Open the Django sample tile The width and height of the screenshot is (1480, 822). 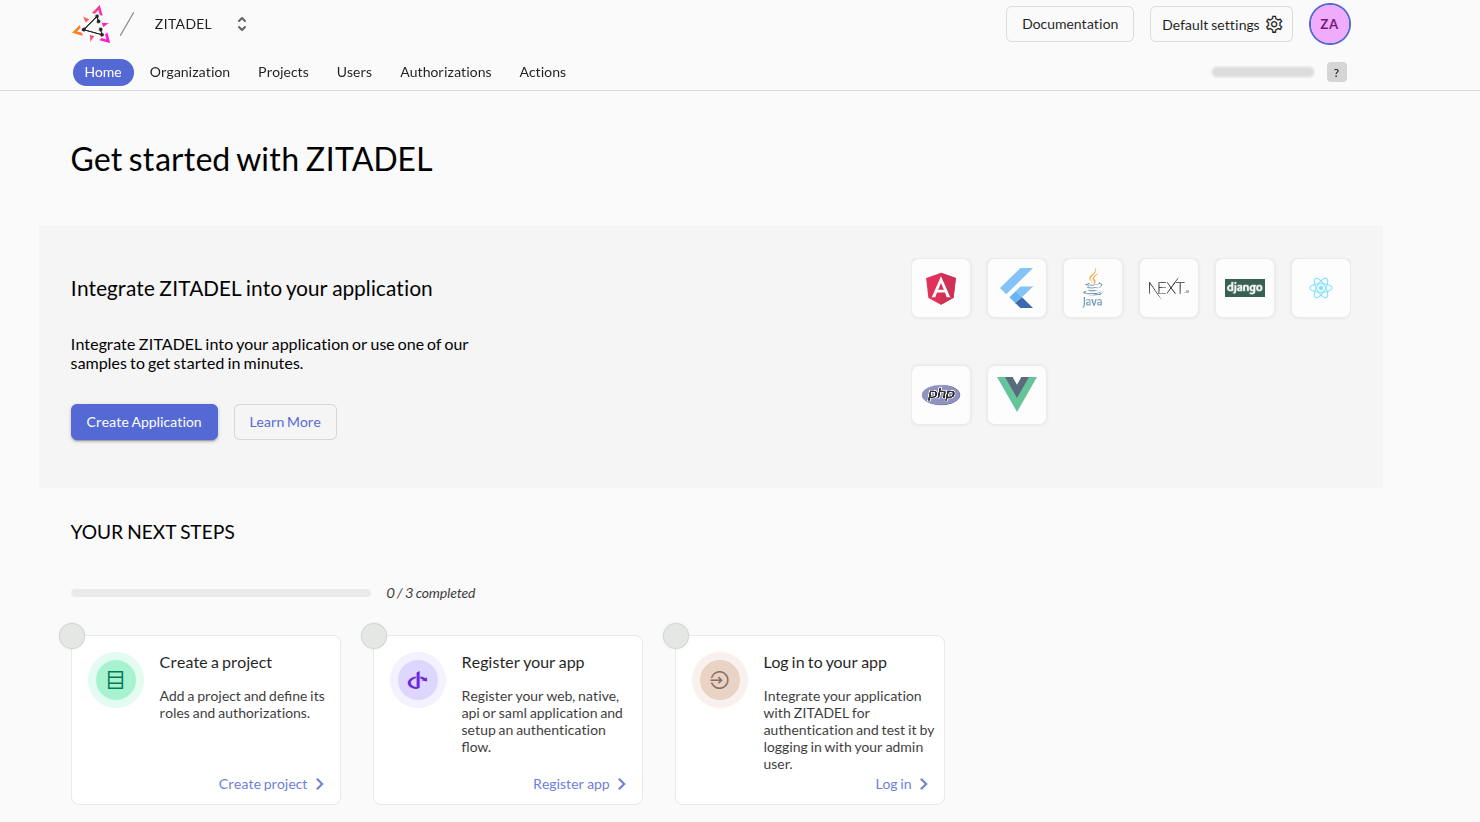[x=1244, y=288]
